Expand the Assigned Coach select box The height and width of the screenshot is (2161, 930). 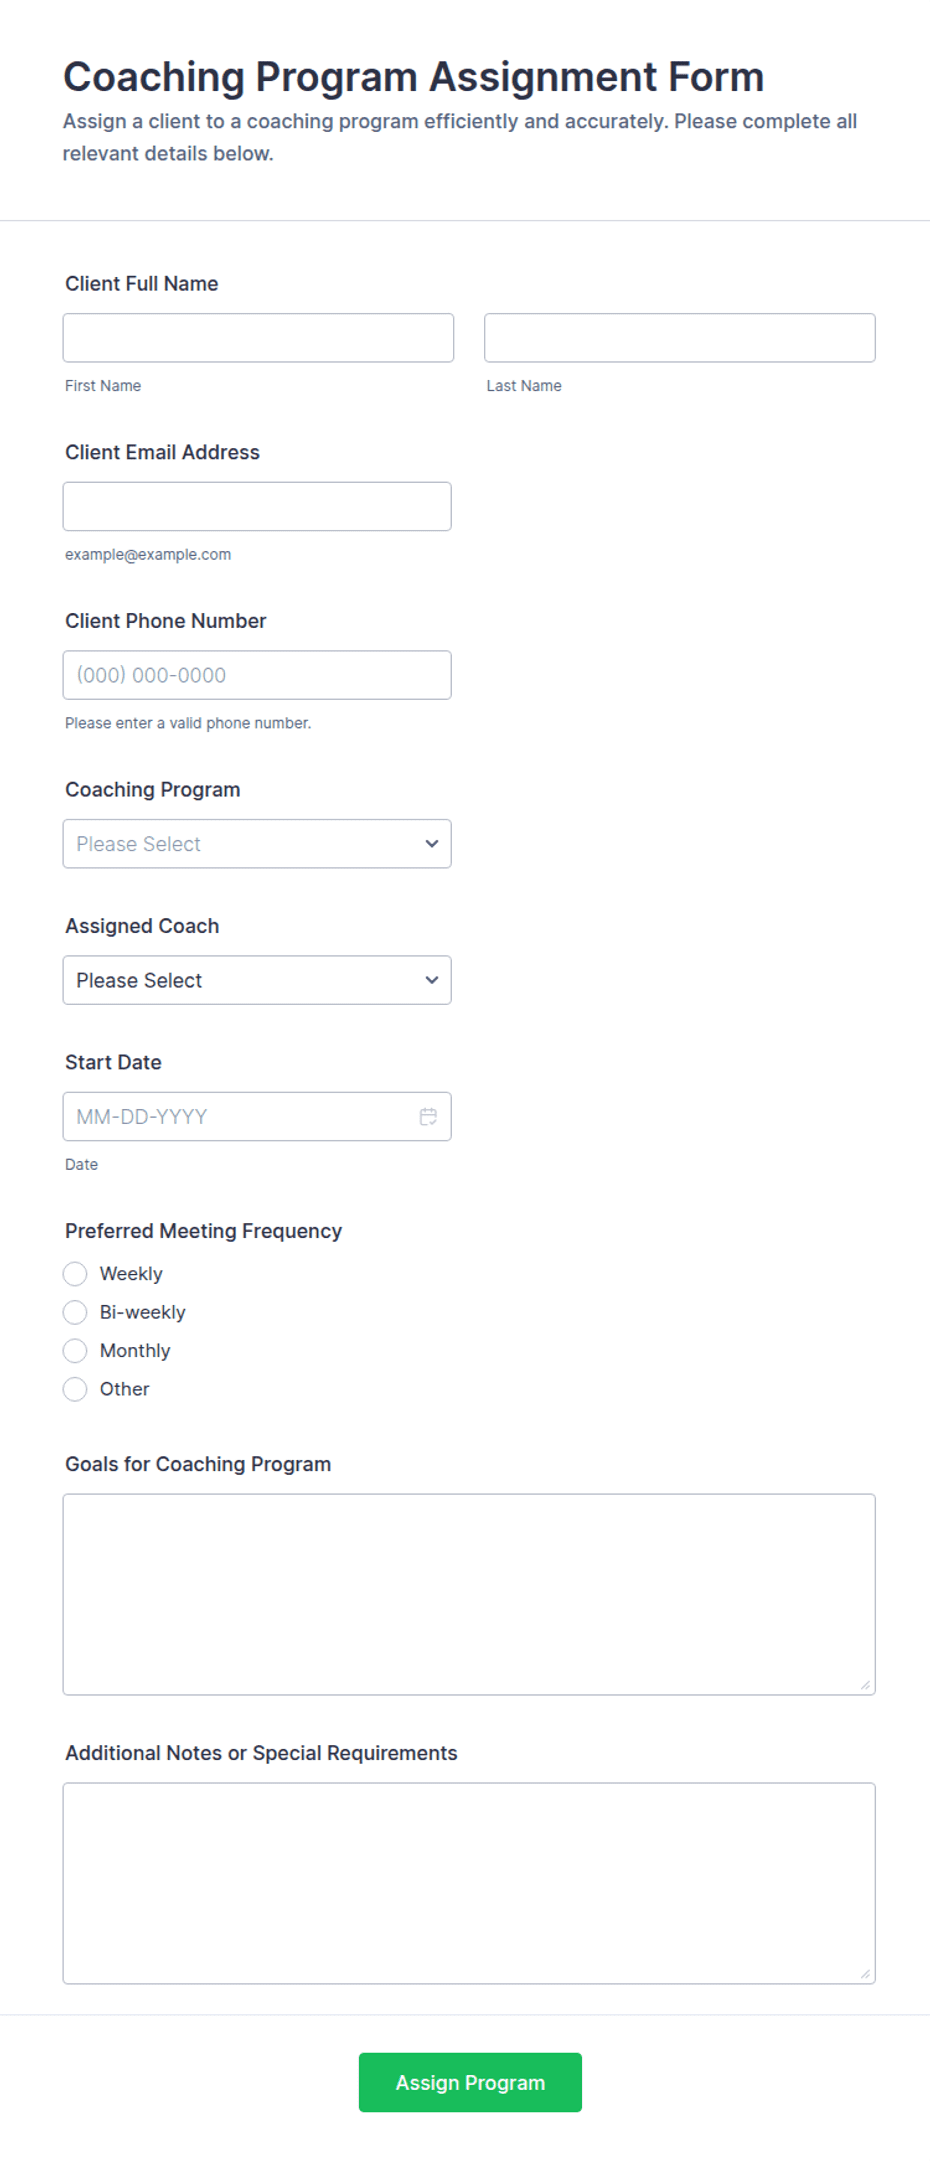(x=257, y=980)
